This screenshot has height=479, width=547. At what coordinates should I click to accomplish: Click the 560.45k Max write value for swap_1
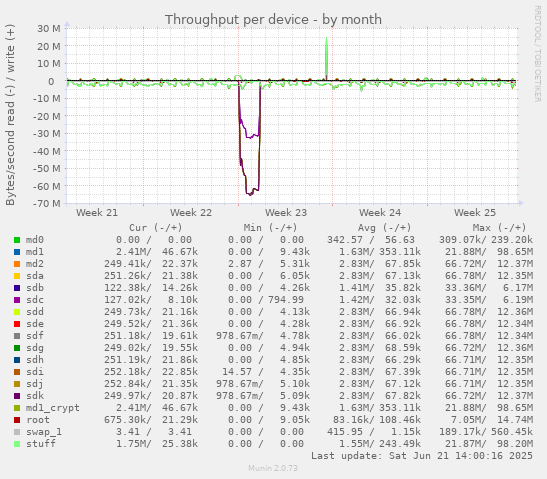(x=512, y=432)
